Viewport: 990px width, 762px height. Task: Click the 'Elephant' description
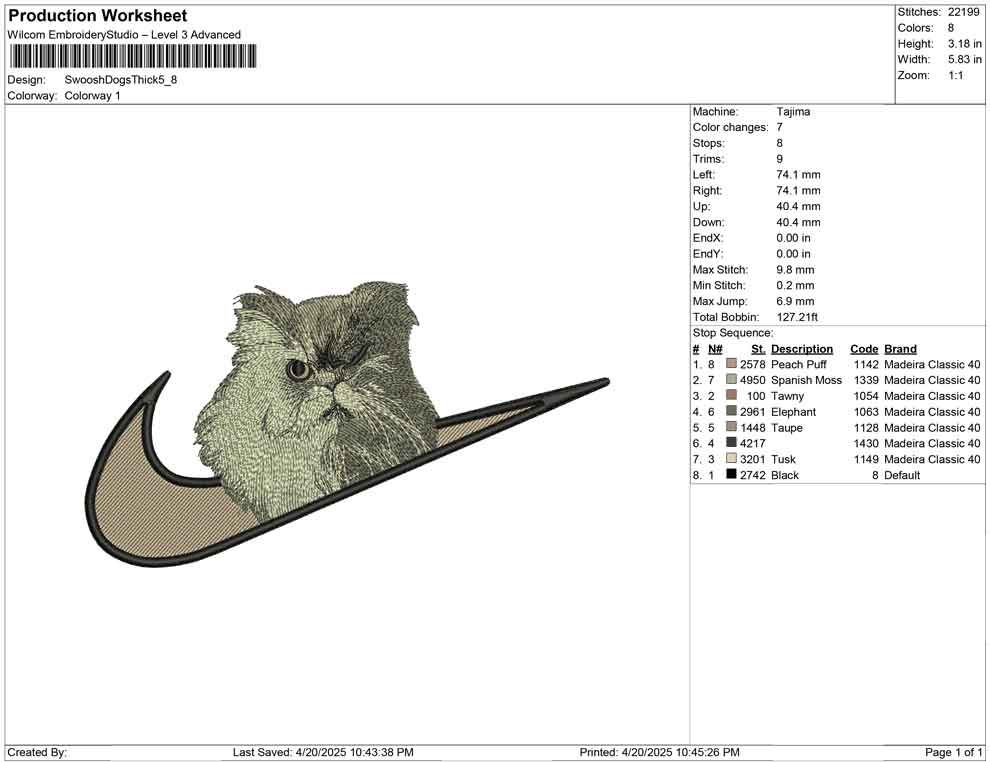(x=794, y=412)
